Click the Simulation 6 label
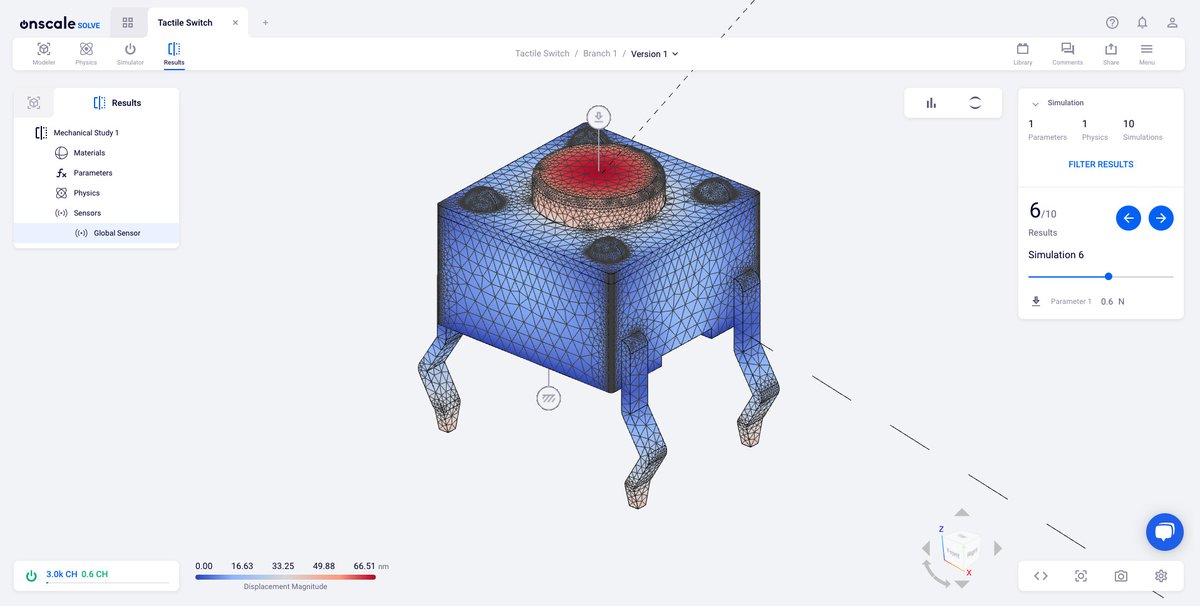The image size is (1200, 606). (1054, 255)
